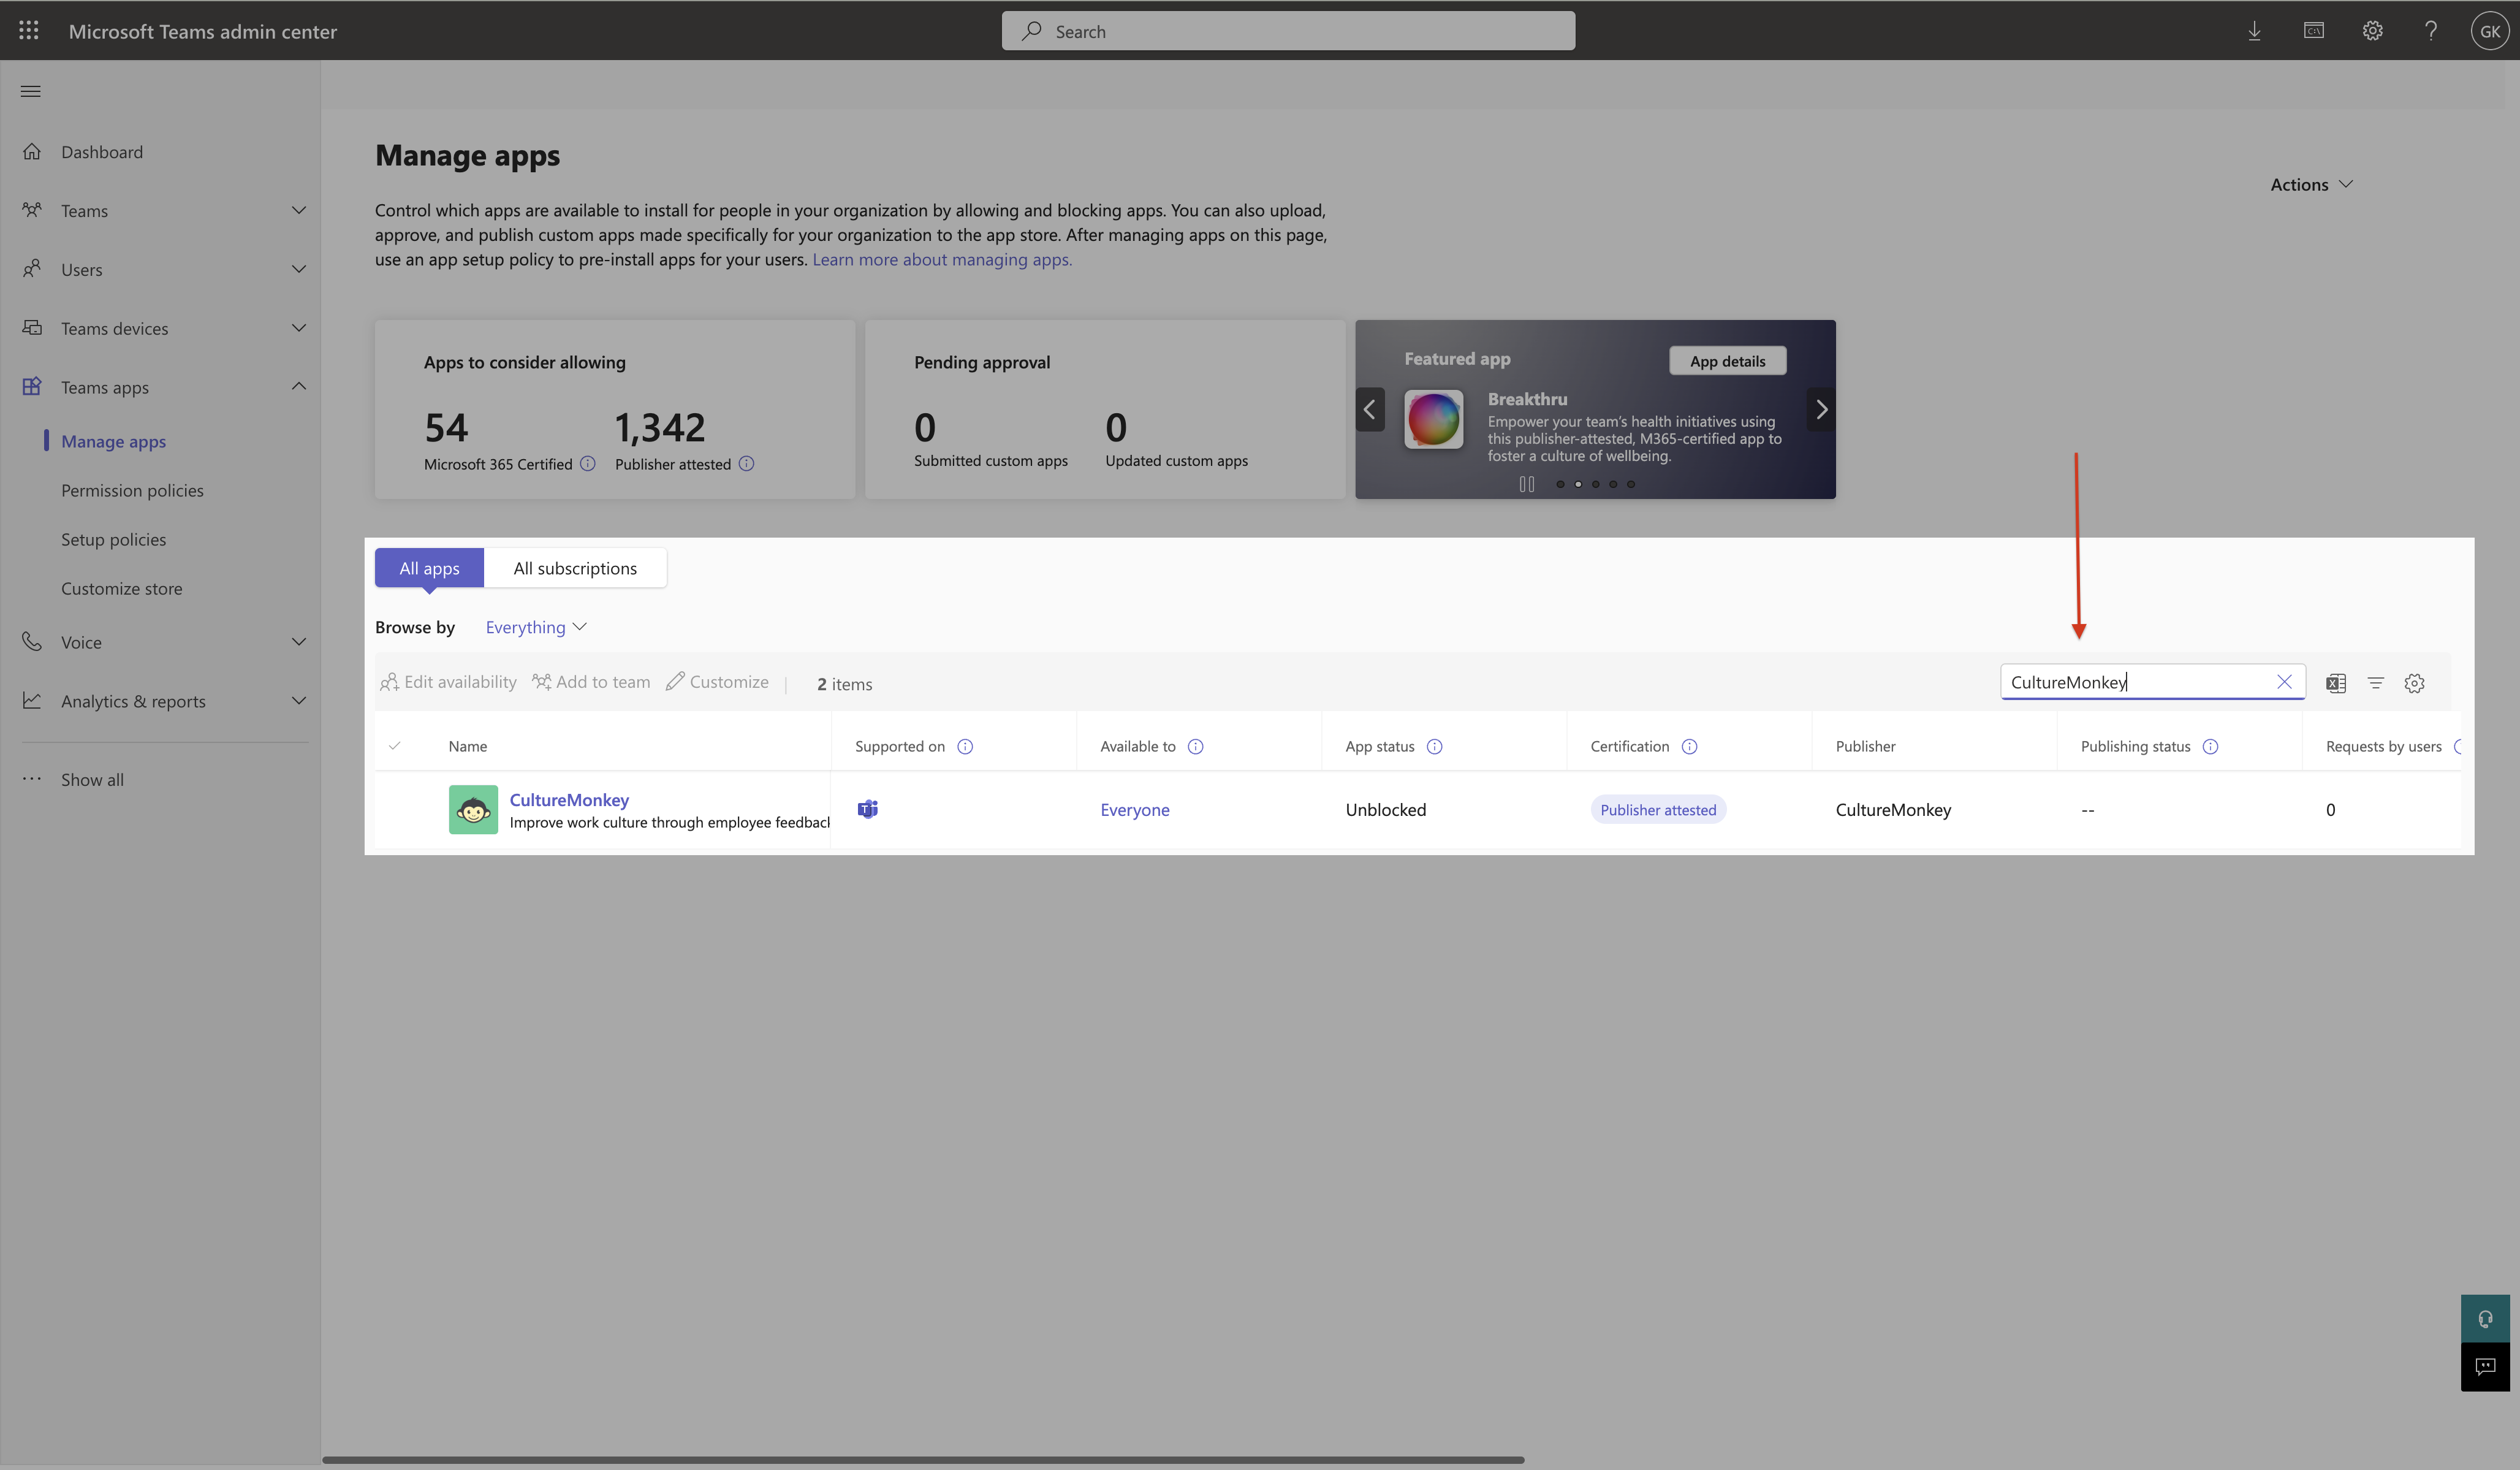Select Manage apps in sidebar
Viewport: 2520px width, 1470px height.
point(113,441)
